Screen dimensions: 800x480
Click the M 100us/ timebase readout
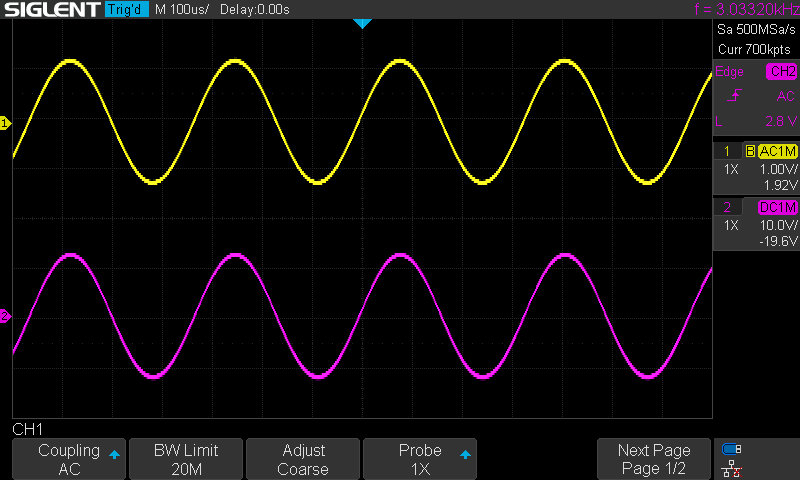pos(182,9)
